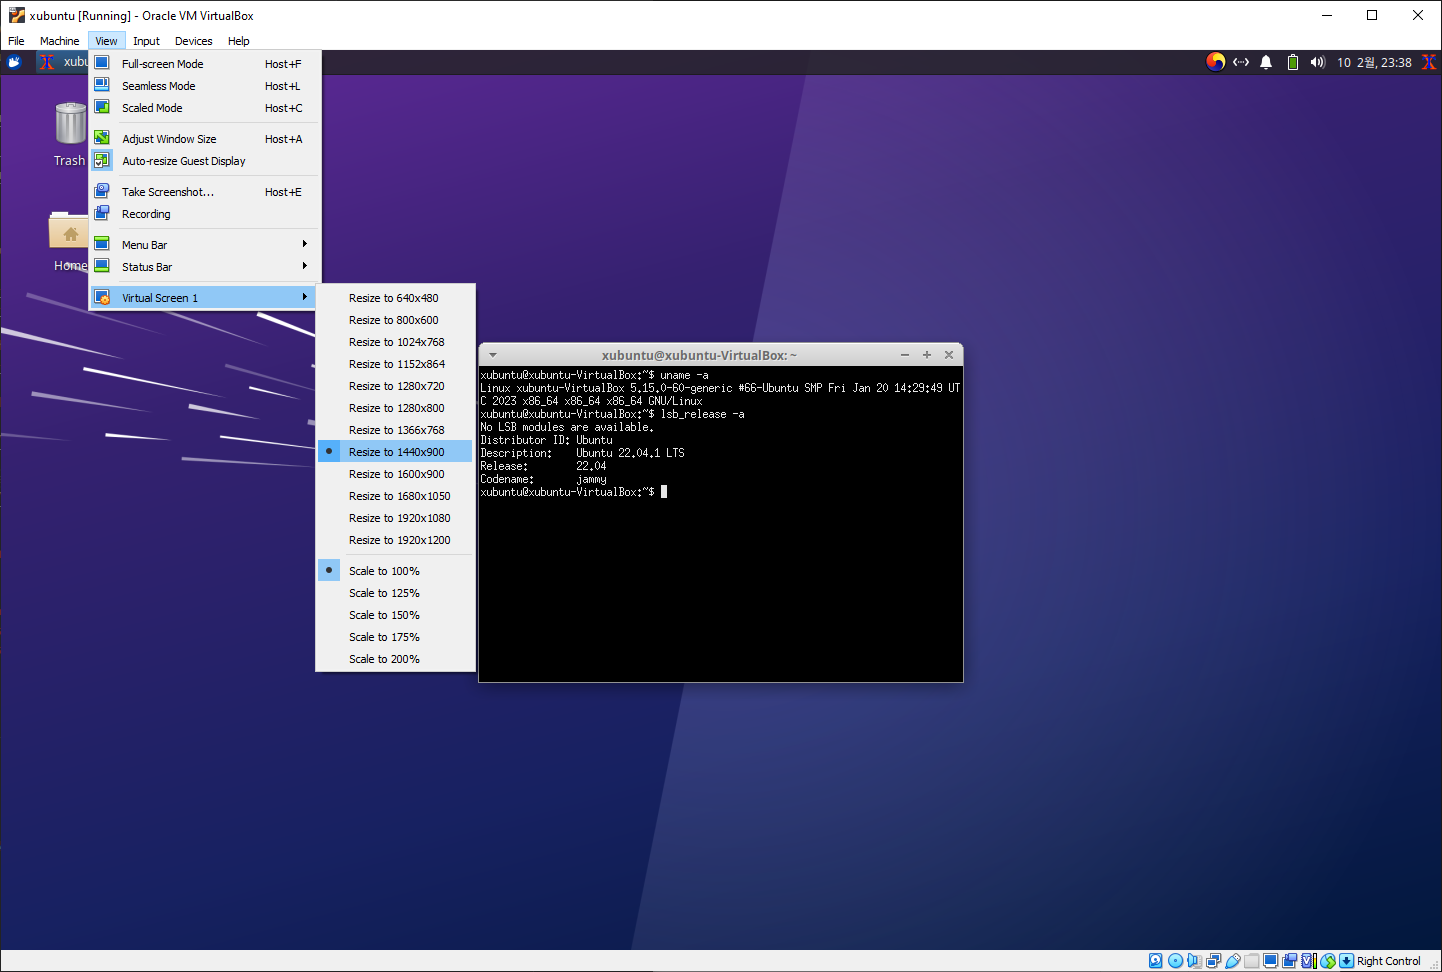Open the volume control in the panel
The image size is (1442, 972).
pos(1318,62)
